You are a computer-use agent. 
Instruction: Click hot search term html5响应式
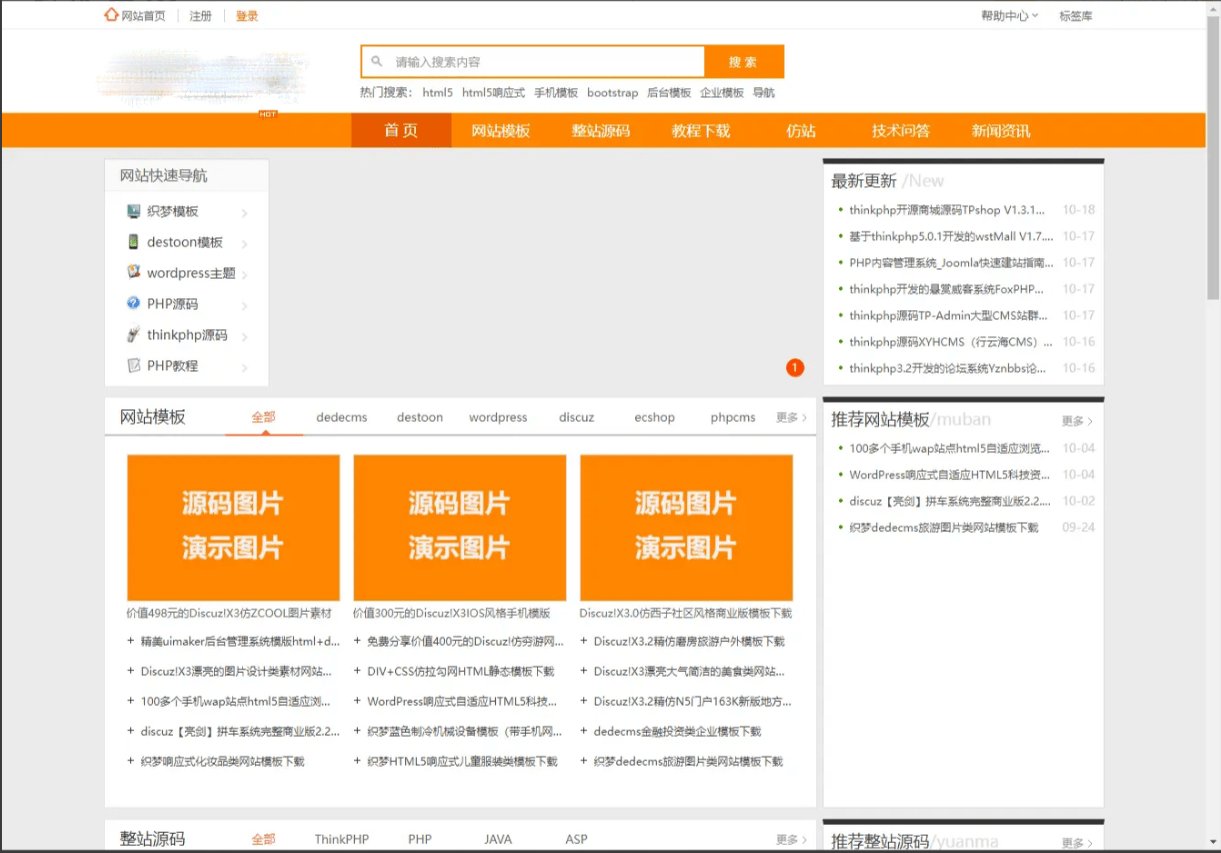pyautogui.click(x=493, y=93)
